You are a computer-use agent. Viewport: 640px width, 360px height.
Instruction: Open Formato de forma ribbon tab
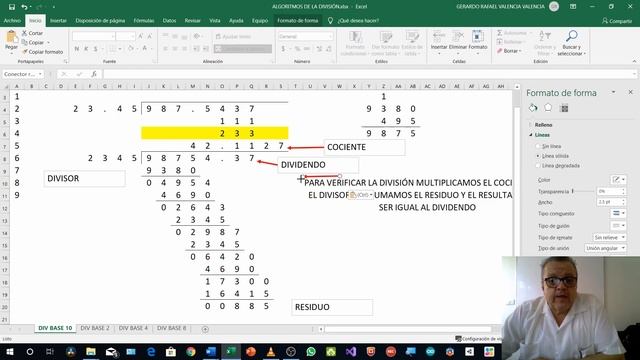tap(298, 20)
